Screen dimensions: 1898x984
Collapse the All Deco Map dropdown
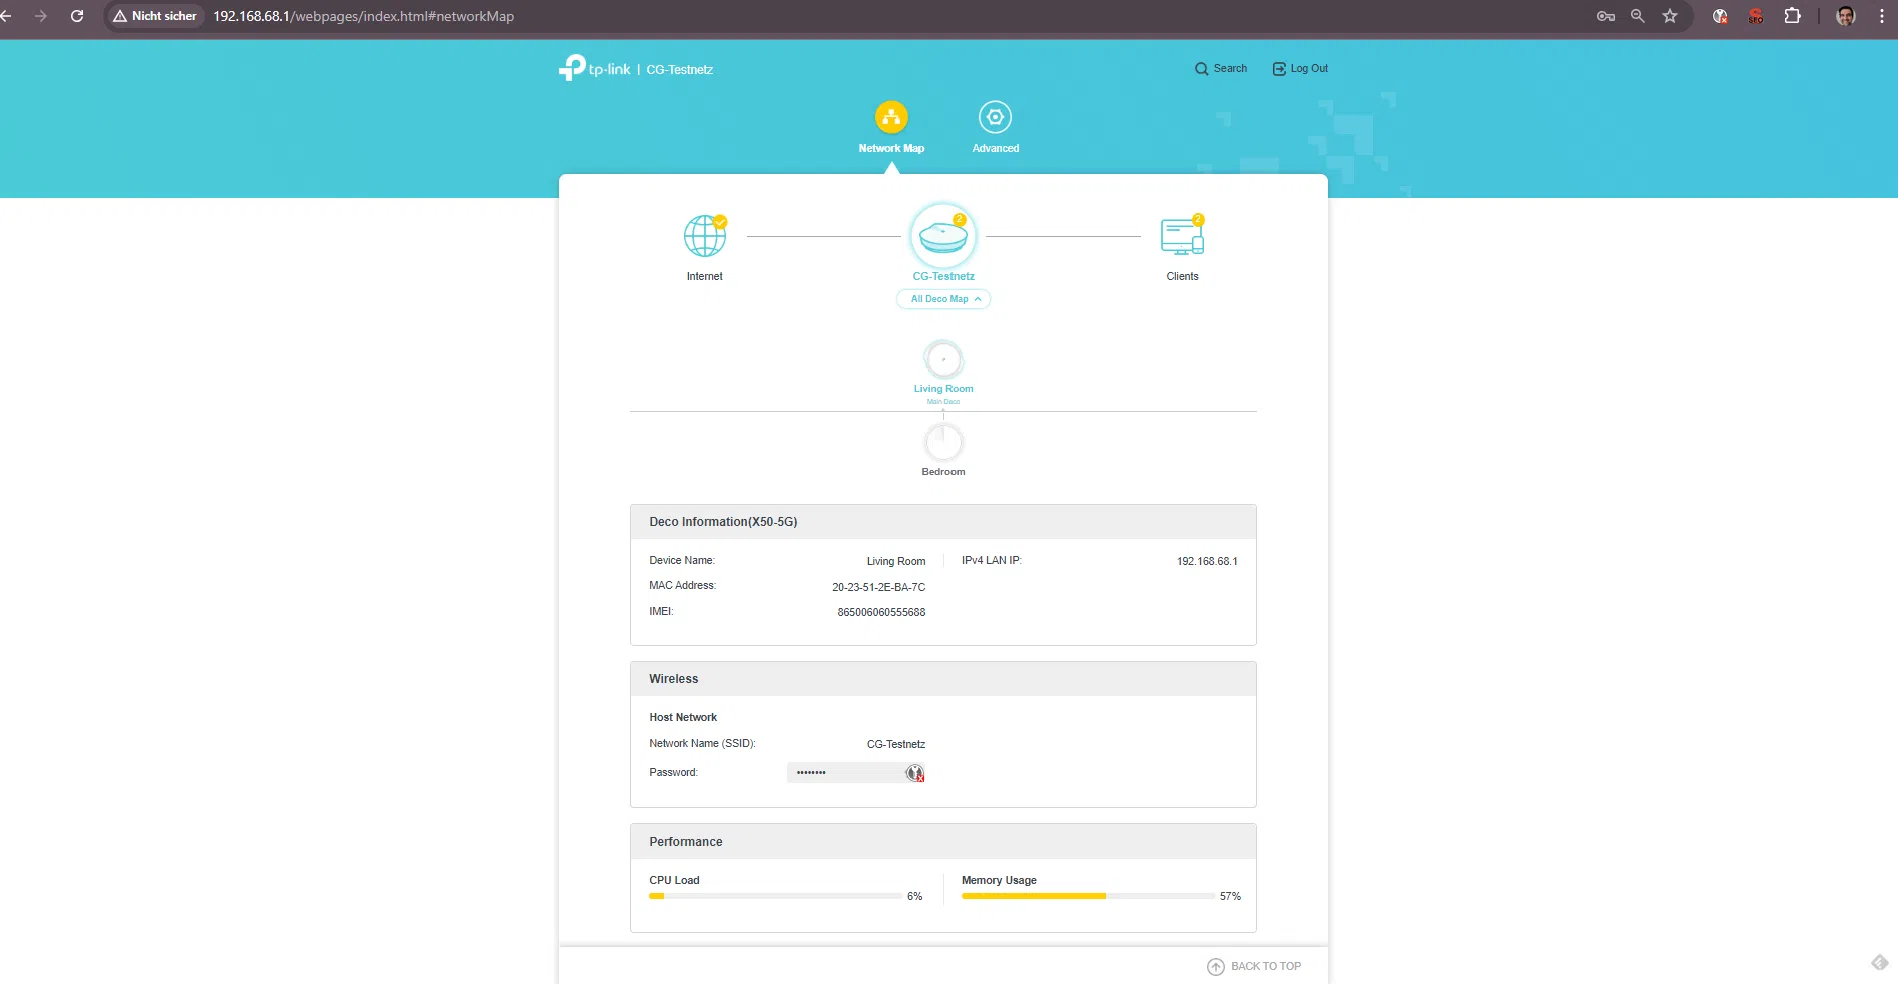pyautogui.click(x=943, y=299)
